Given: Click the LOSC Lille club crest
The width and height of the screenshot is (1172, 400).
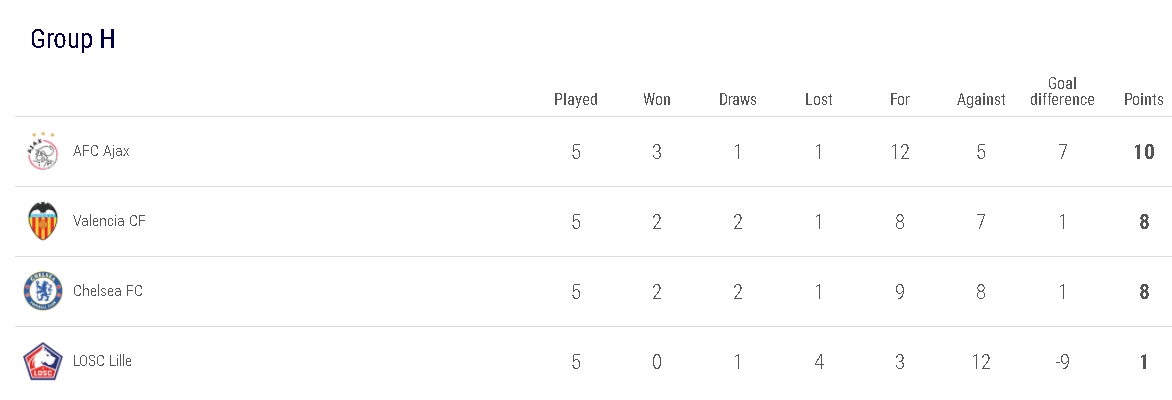Looking at the screenshot, I should 43,361.
